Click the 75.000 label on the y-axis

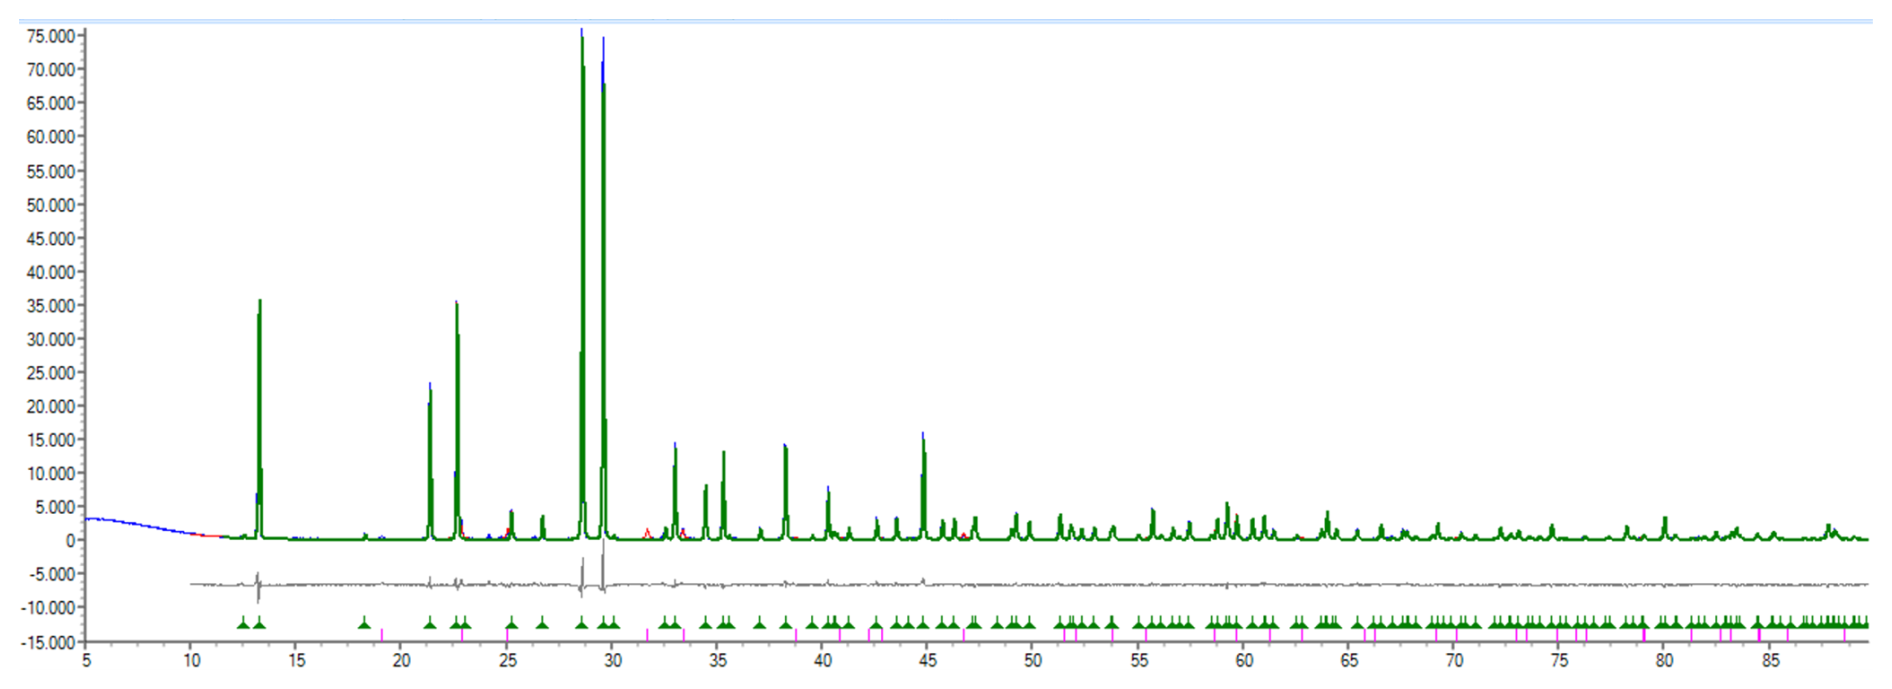51,36
